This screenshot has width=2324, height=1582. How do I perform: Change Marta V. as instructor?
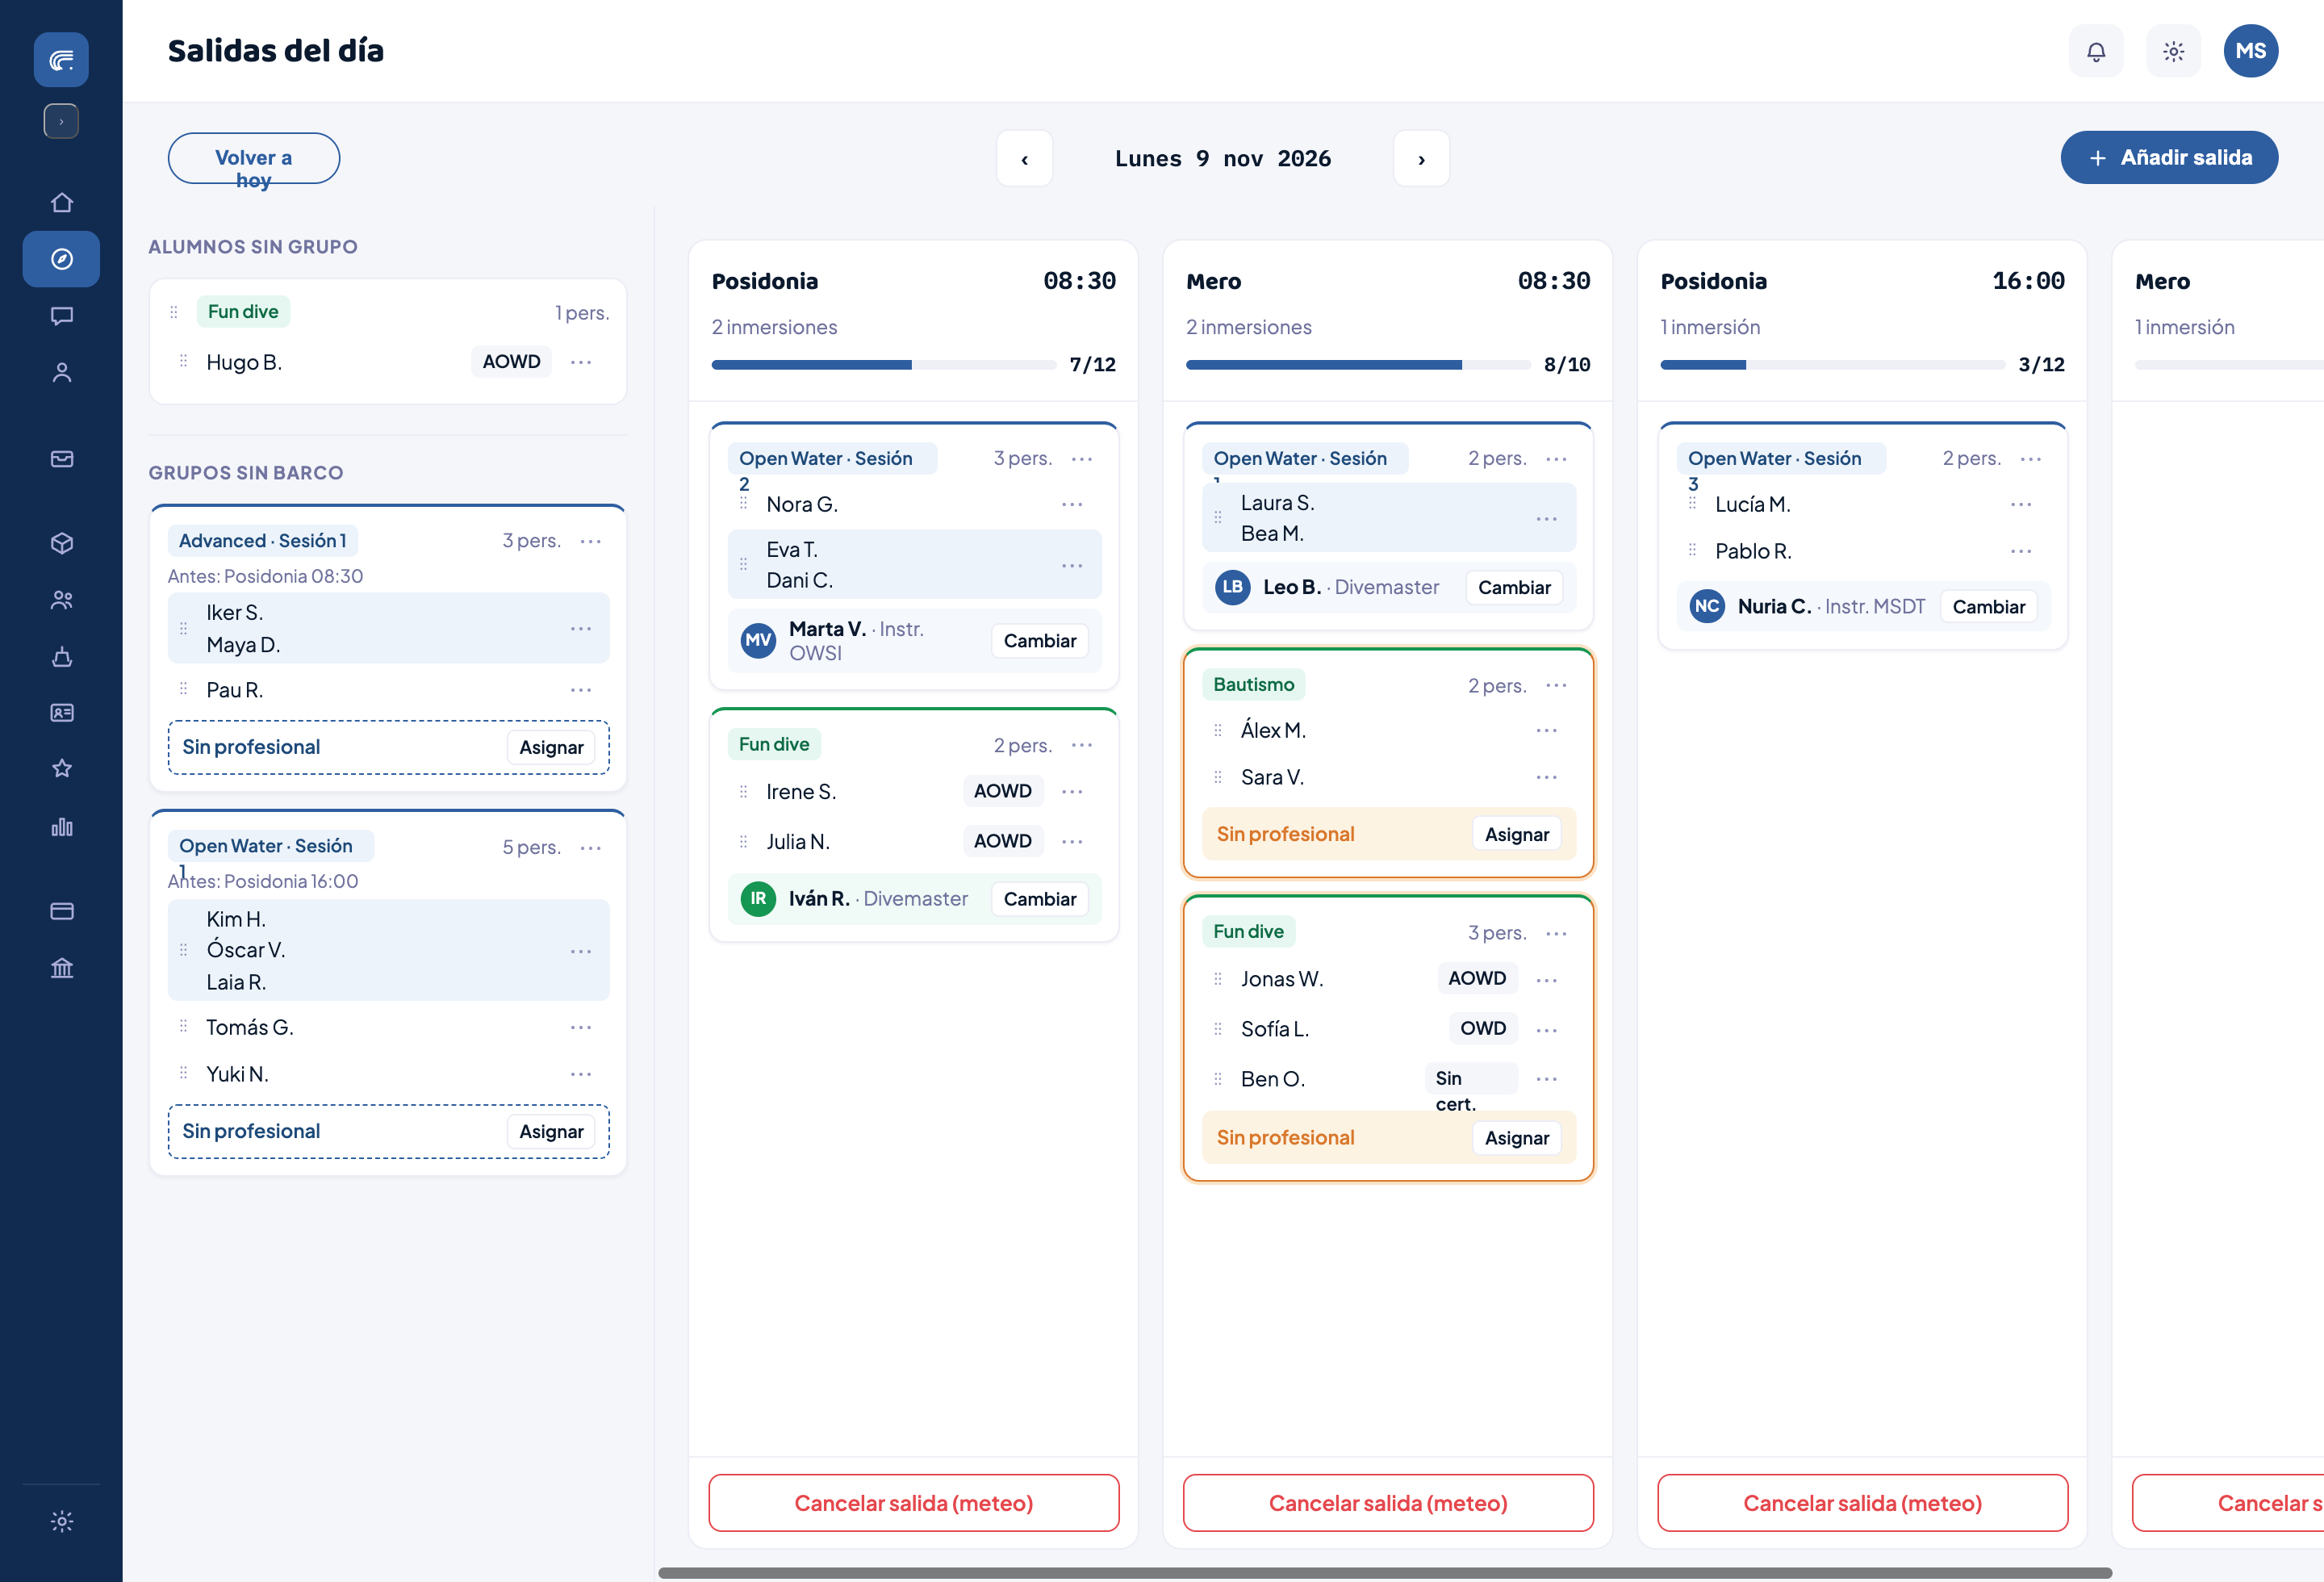pos(1040,641)
